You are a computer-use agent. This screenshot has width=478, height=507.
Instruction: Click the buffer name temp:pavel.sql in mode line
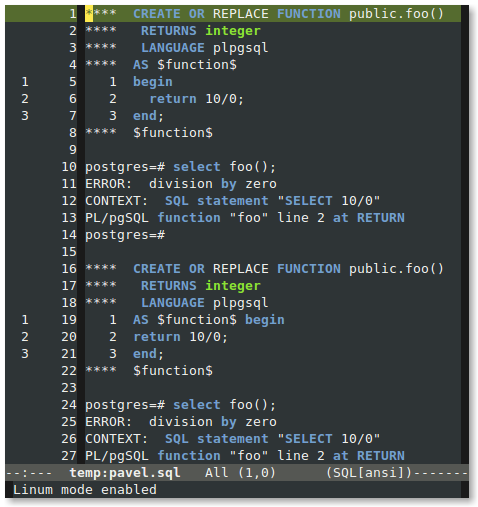click(x=125, y=473)
